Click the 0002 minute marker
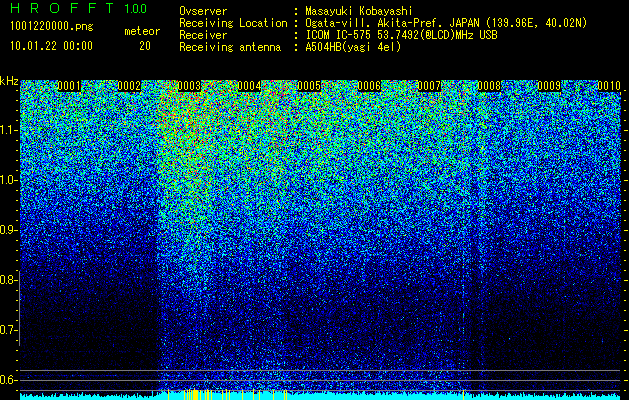This screenshot has height=400, width=629. (x=129, y=86)
